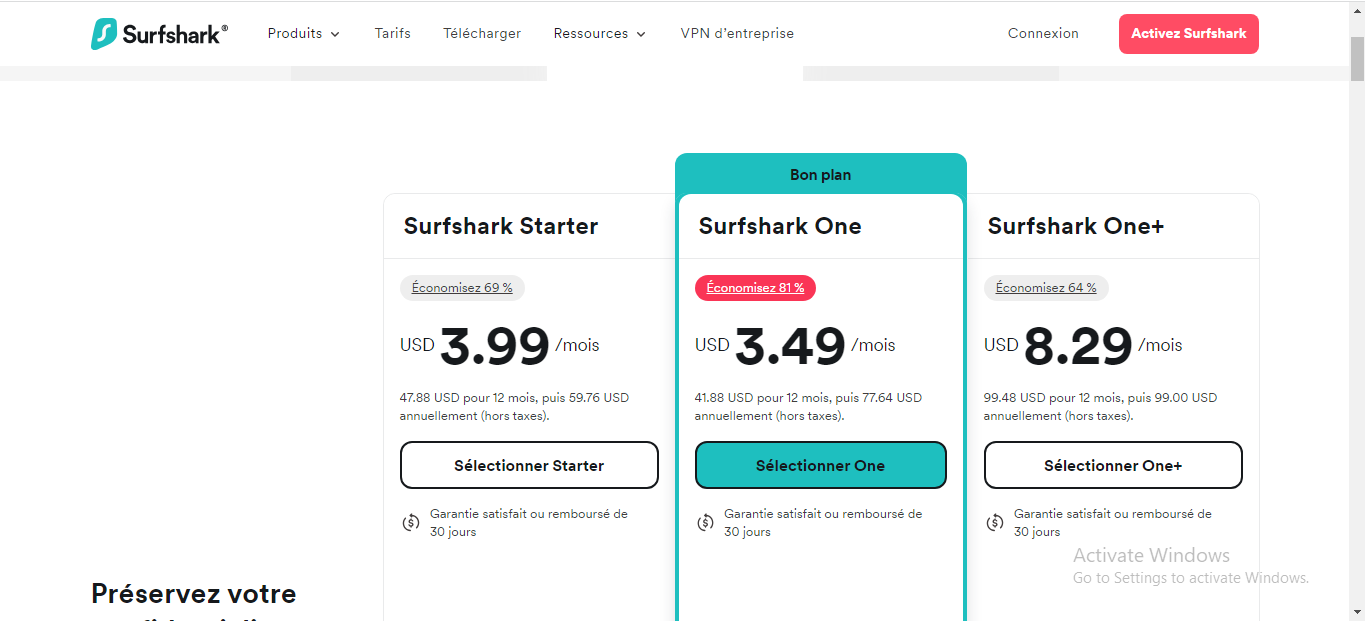
Task: Click the money-back guarantee icon under Starter
Action: click(411, 522)
